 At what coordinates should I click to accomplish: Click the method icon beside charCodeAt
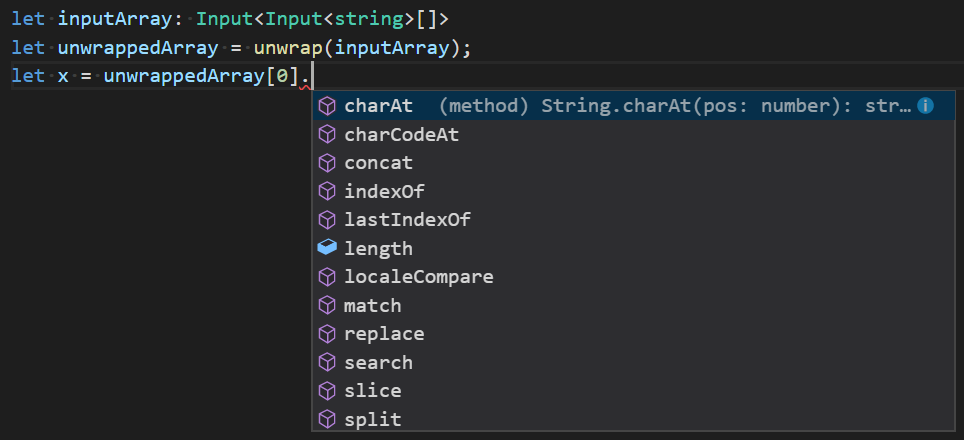(327, 135)
